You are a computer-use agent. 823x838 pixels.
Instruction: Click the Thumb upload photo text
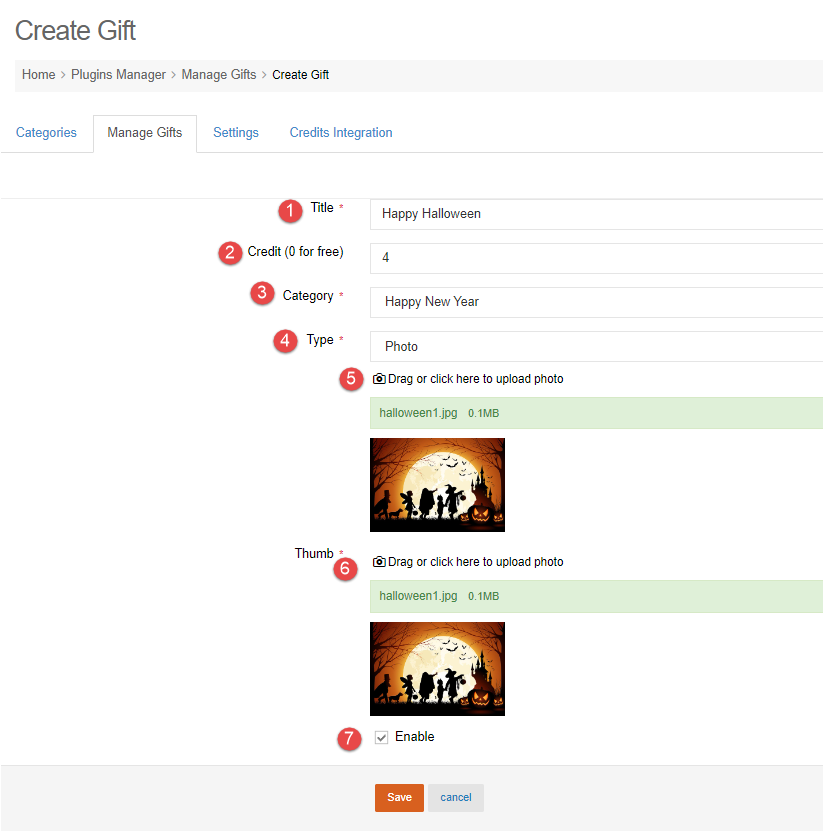(x=475, y=562)
